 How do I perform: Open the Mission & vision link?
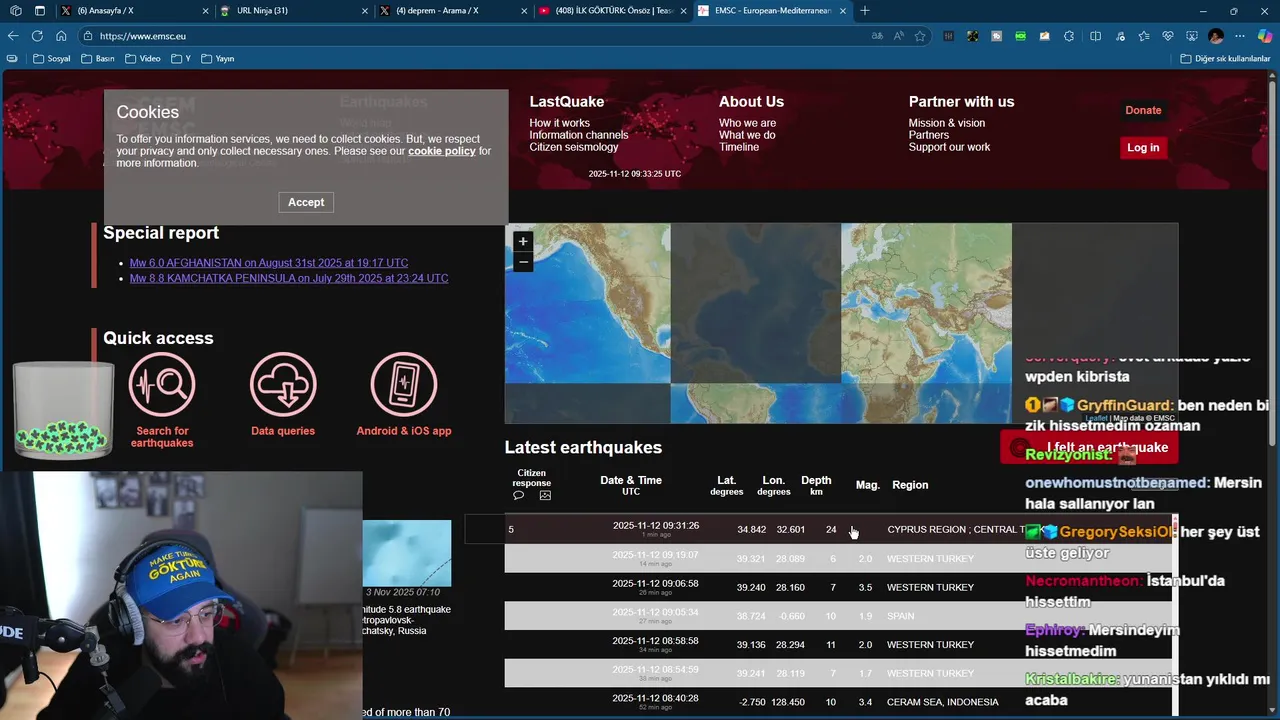(x=947, y=123)
